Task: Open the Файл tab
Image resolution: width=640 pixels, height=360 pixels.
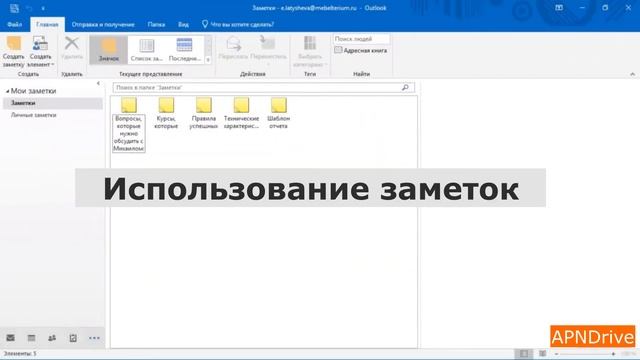Action: [15, 24]
